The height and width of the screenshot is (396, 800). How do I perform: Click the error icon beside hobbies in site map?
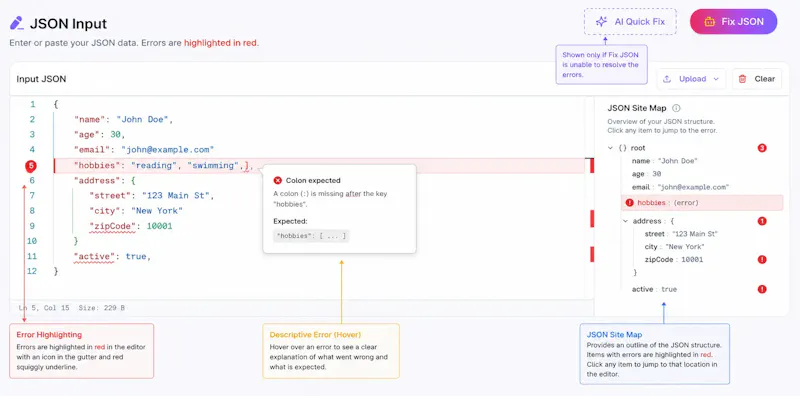[630, 203]
